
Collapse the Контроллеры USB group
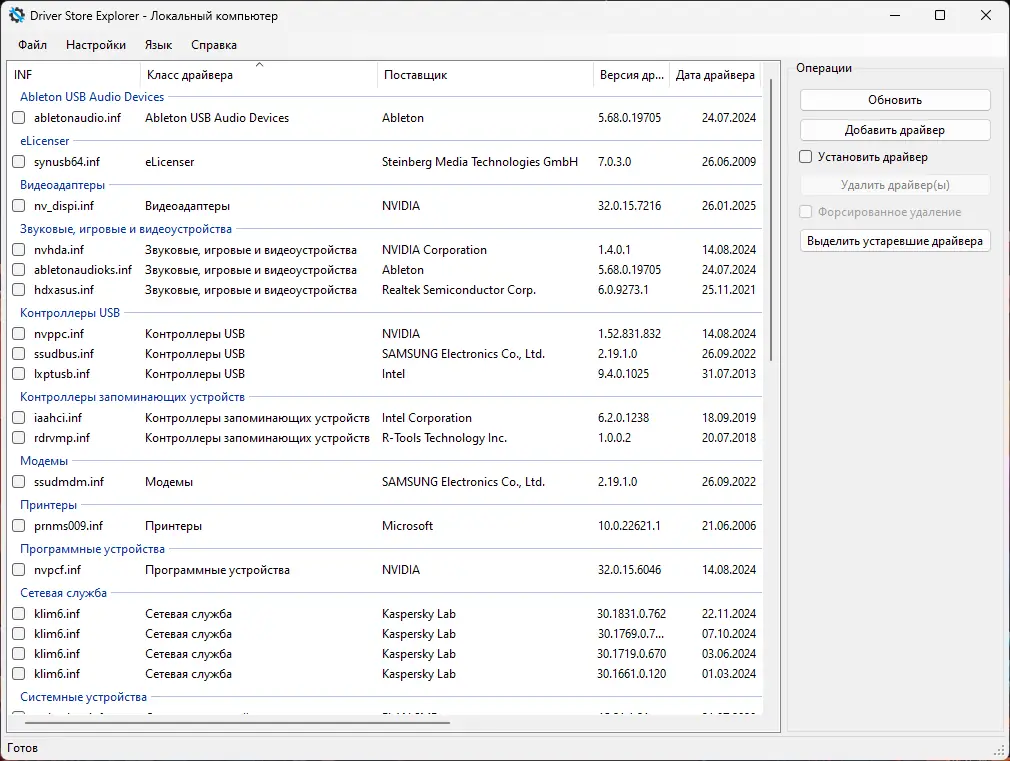(x=70, y=313)
